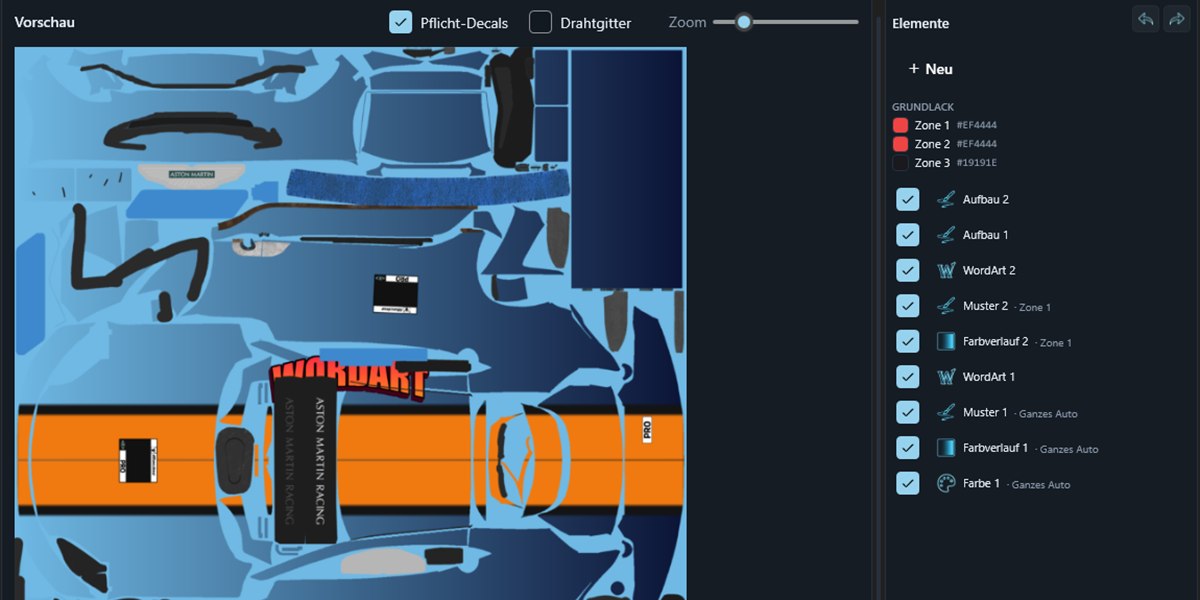Uncheck visibility of Aufbau 1

(907, 235)
